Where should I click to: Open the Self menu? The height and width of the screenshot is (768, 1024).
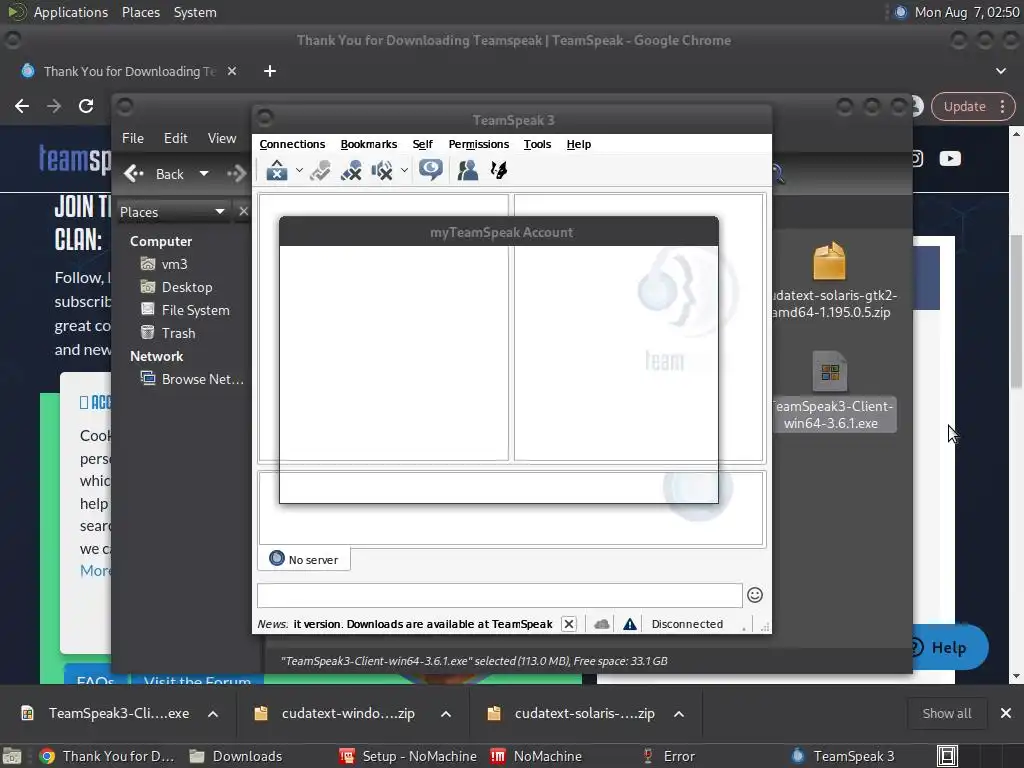coord(423,144)
